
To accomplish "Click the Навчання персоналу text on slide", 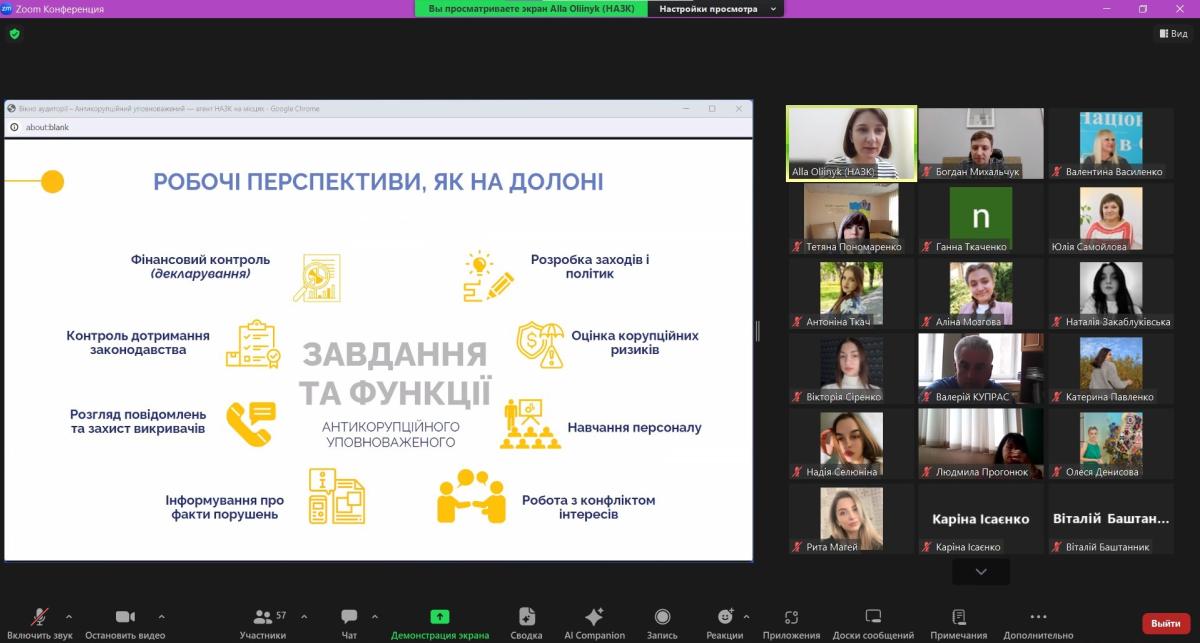I will click(x=634, y=427).
